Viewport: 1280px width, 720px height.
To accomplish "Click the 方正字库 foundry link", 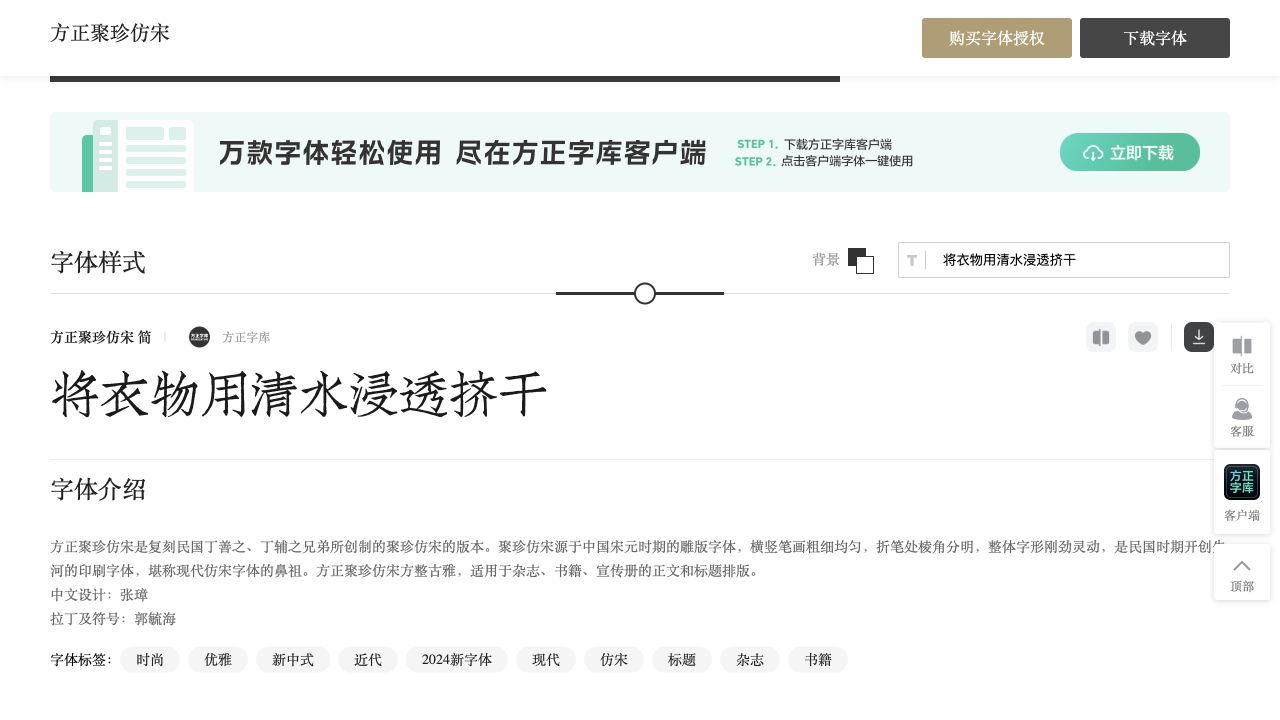I will [246, 338].
